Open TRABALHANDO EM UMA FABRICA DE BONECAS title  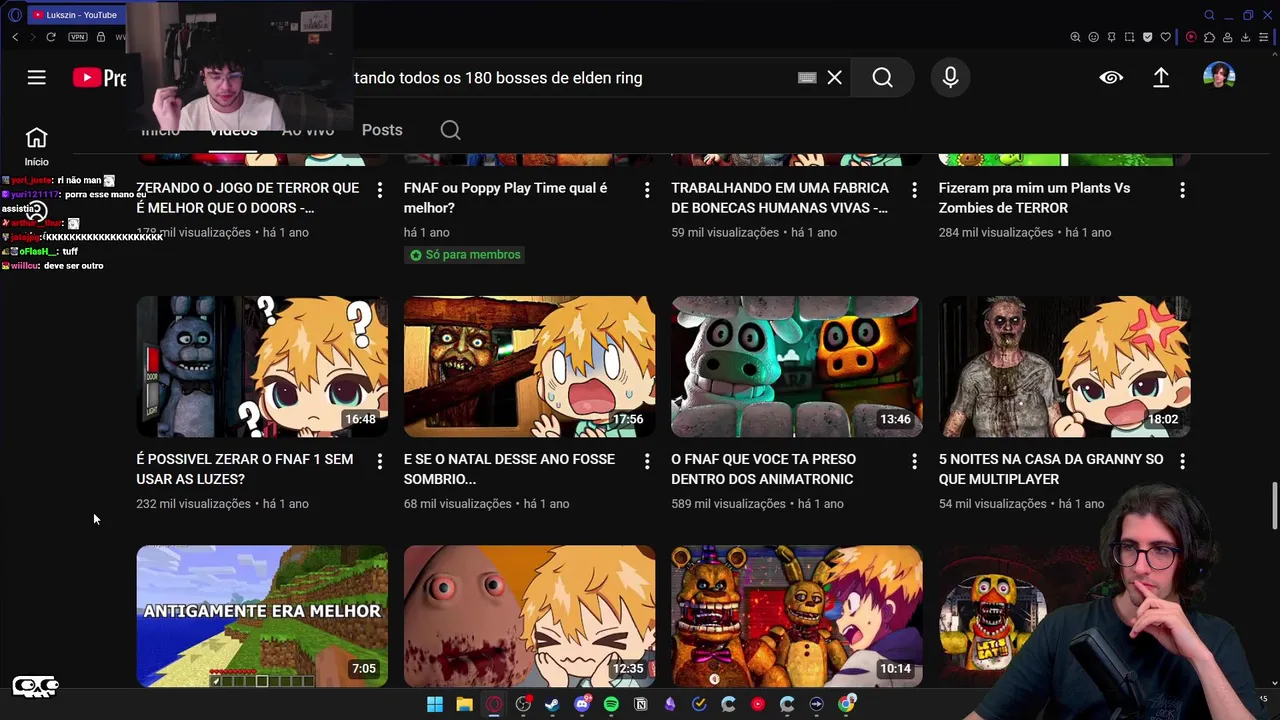pos(780,198)
